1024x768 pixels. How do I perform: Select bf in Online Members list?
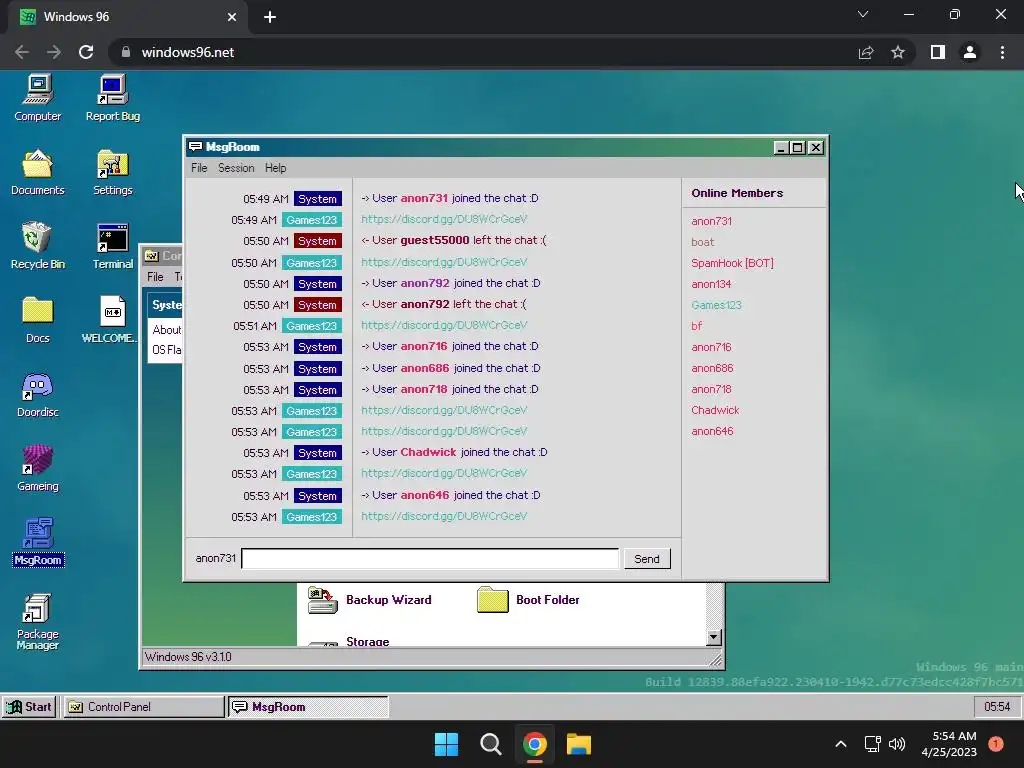click(697, 326)
